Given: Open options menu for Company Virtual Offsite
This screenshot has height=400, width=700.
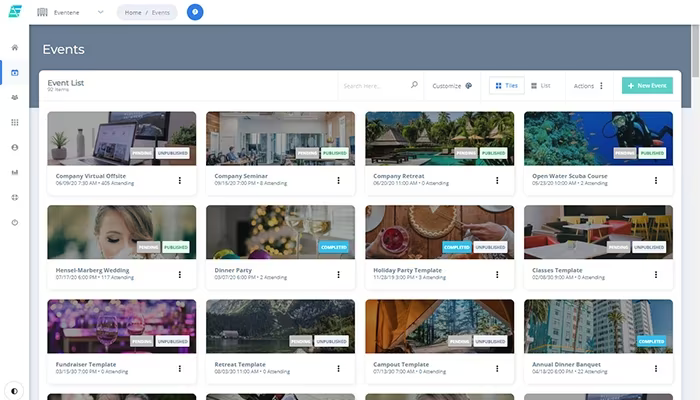Looking at the screenshot, I should [x=180, y=180].
